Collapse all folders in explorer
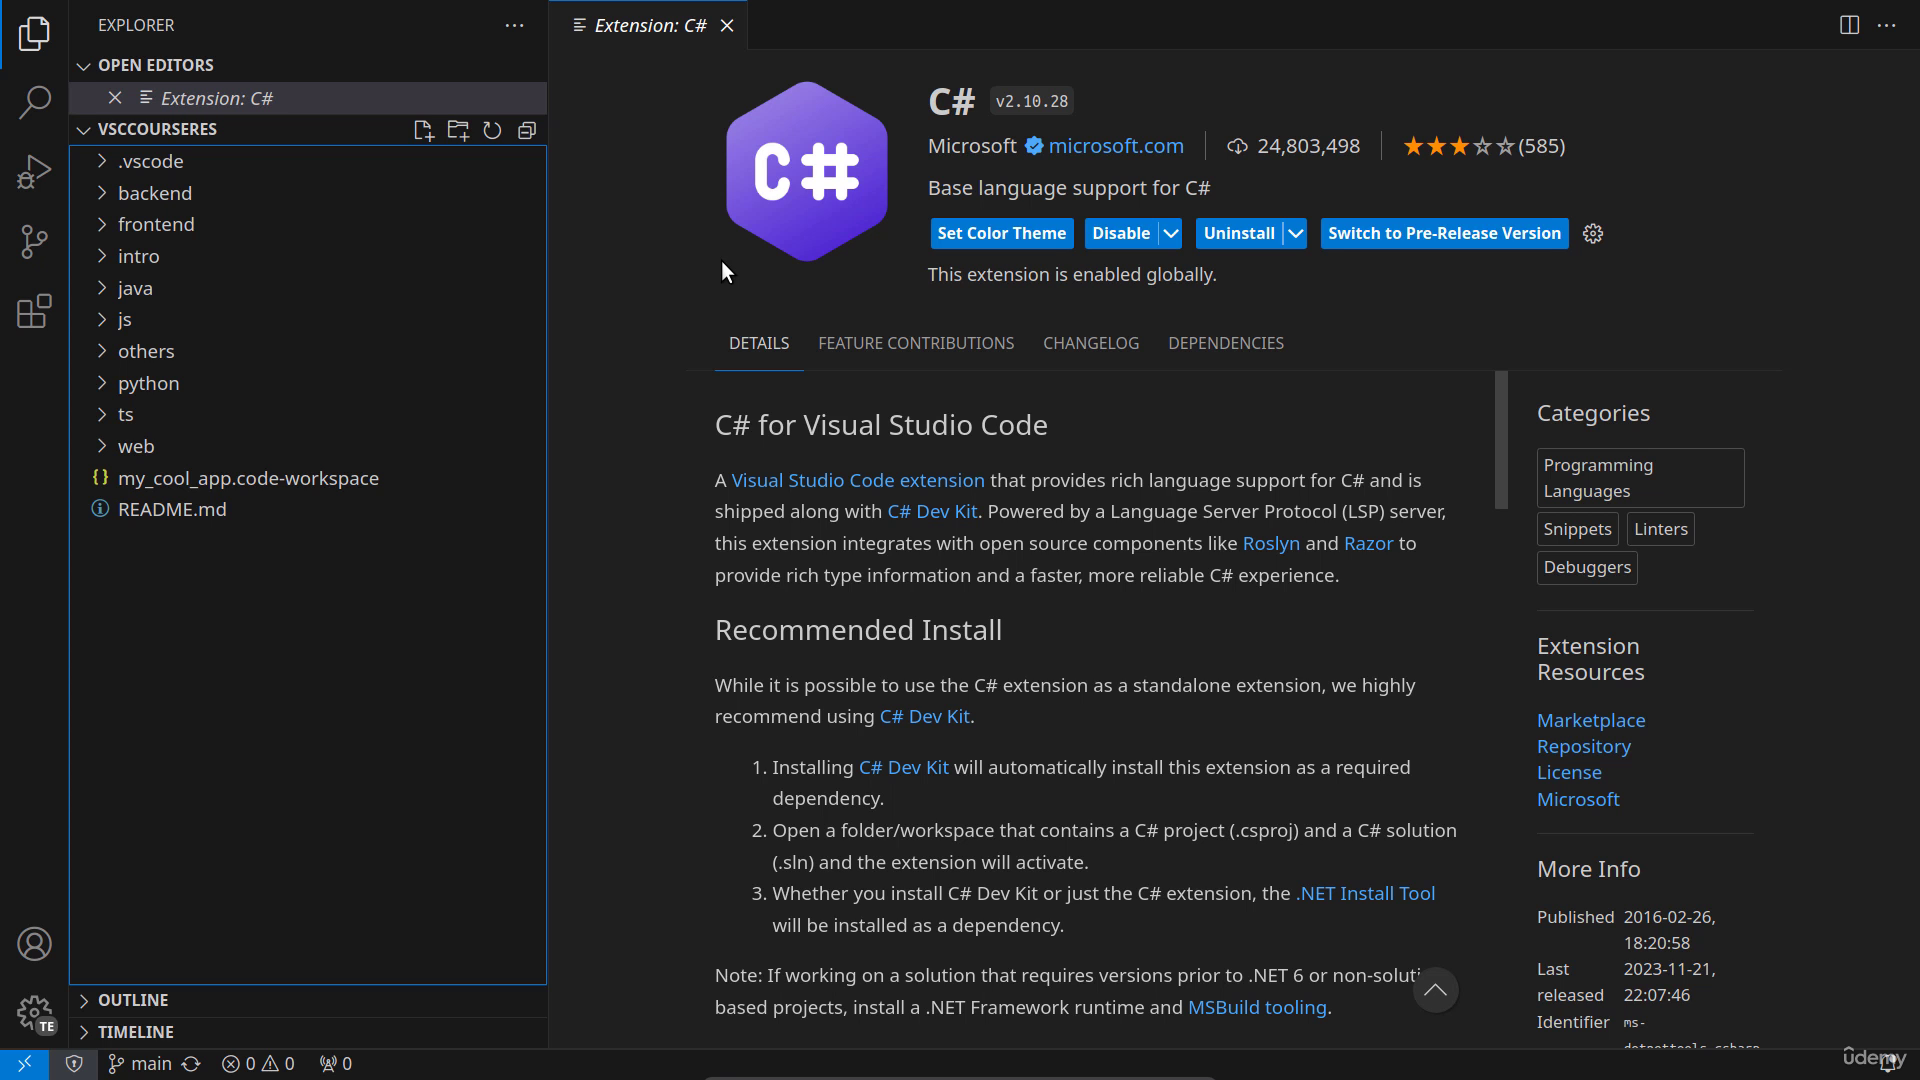This screenshot has width=1920, height=1080. click(x=527, y=130)
